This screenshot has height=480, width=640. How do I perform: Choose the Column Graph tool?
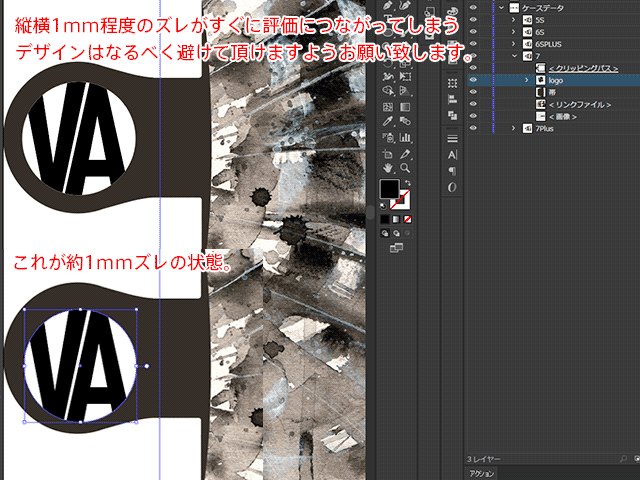(404, 138)
